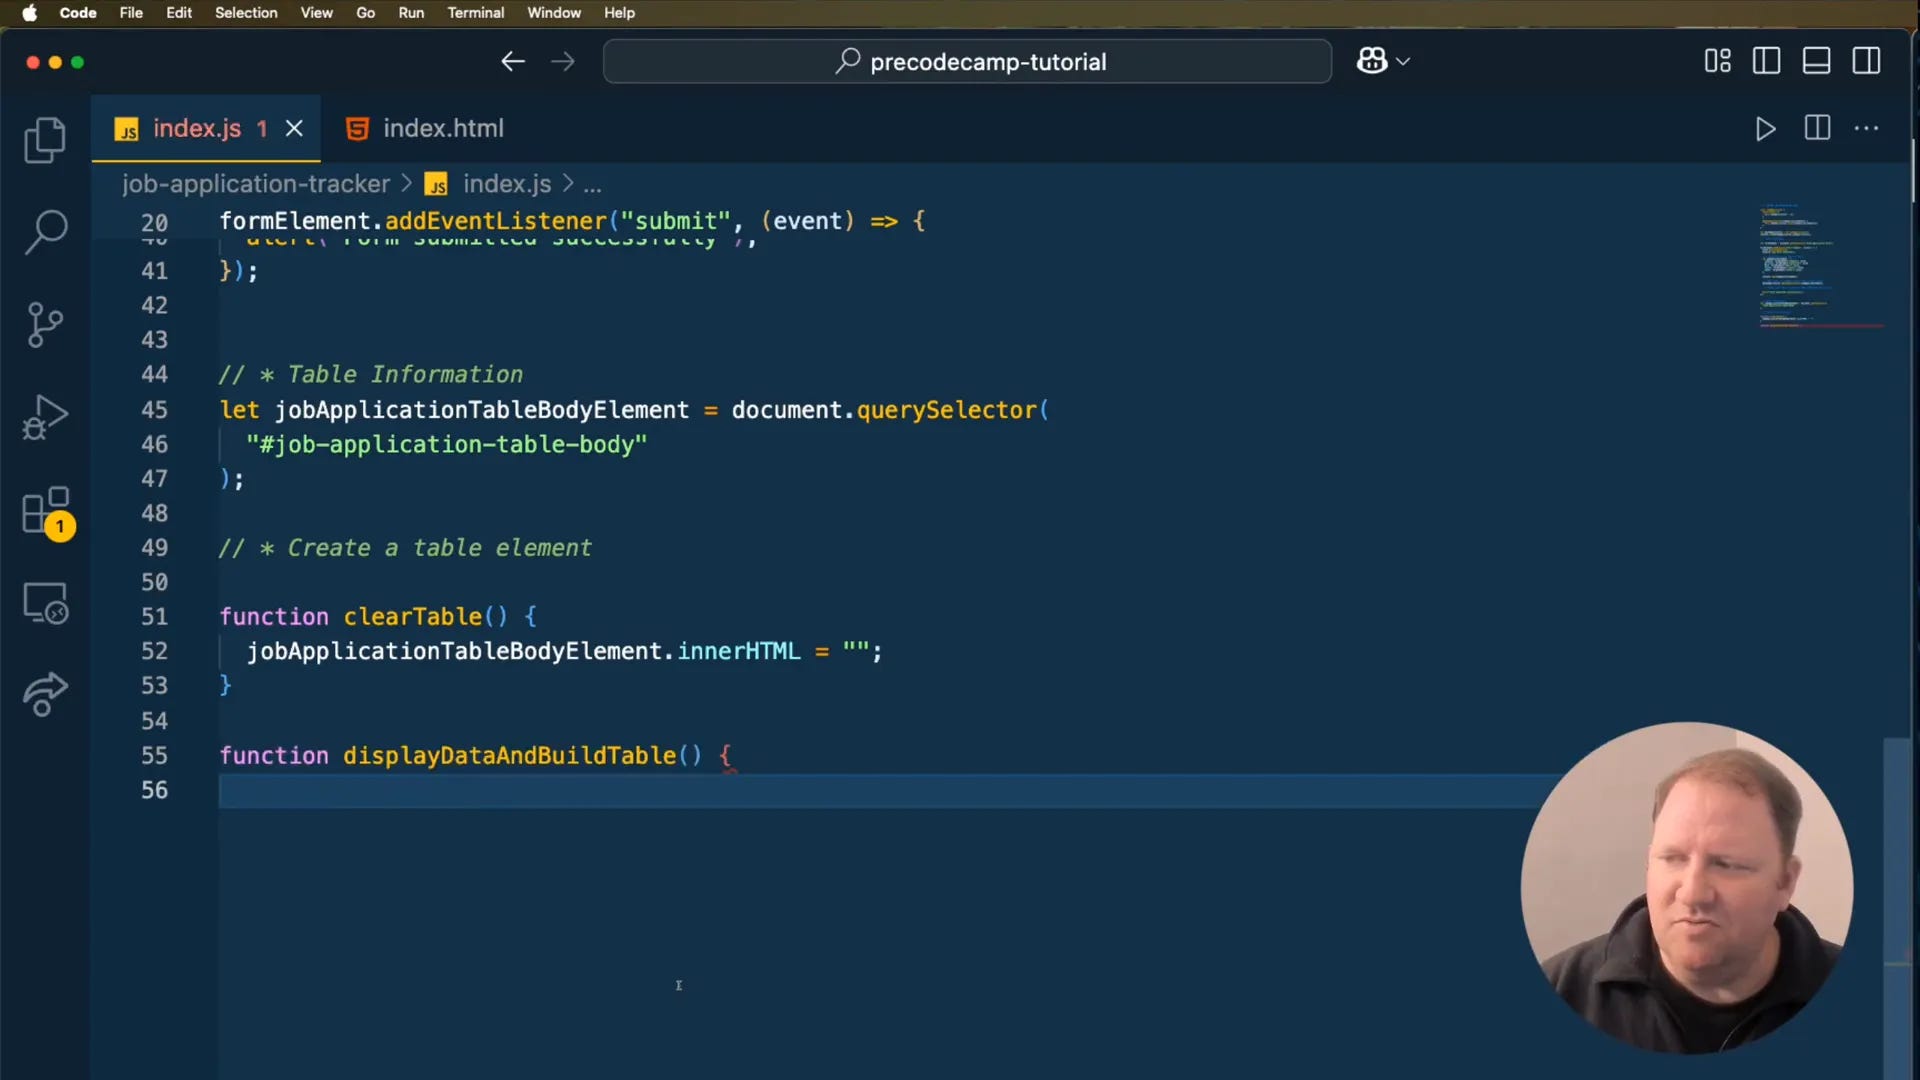The width and height of the screenshot is (1920, 1080).
Task: Switch to the index.html tab
Action: tap(425, 128)
